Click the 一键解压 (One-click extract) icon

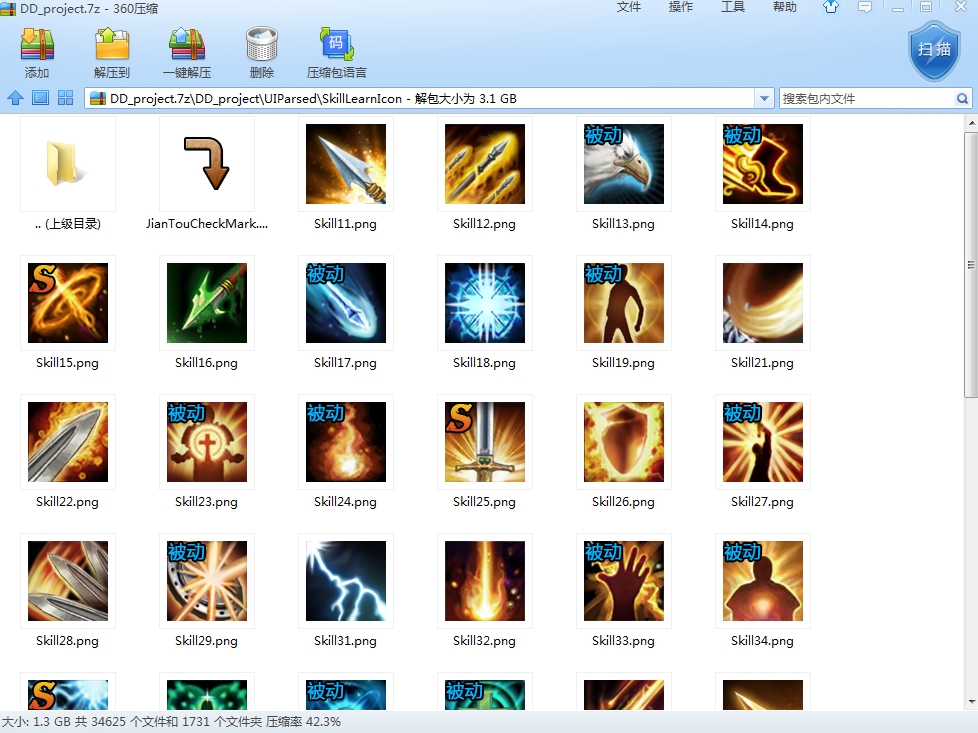tap(187, 46)
